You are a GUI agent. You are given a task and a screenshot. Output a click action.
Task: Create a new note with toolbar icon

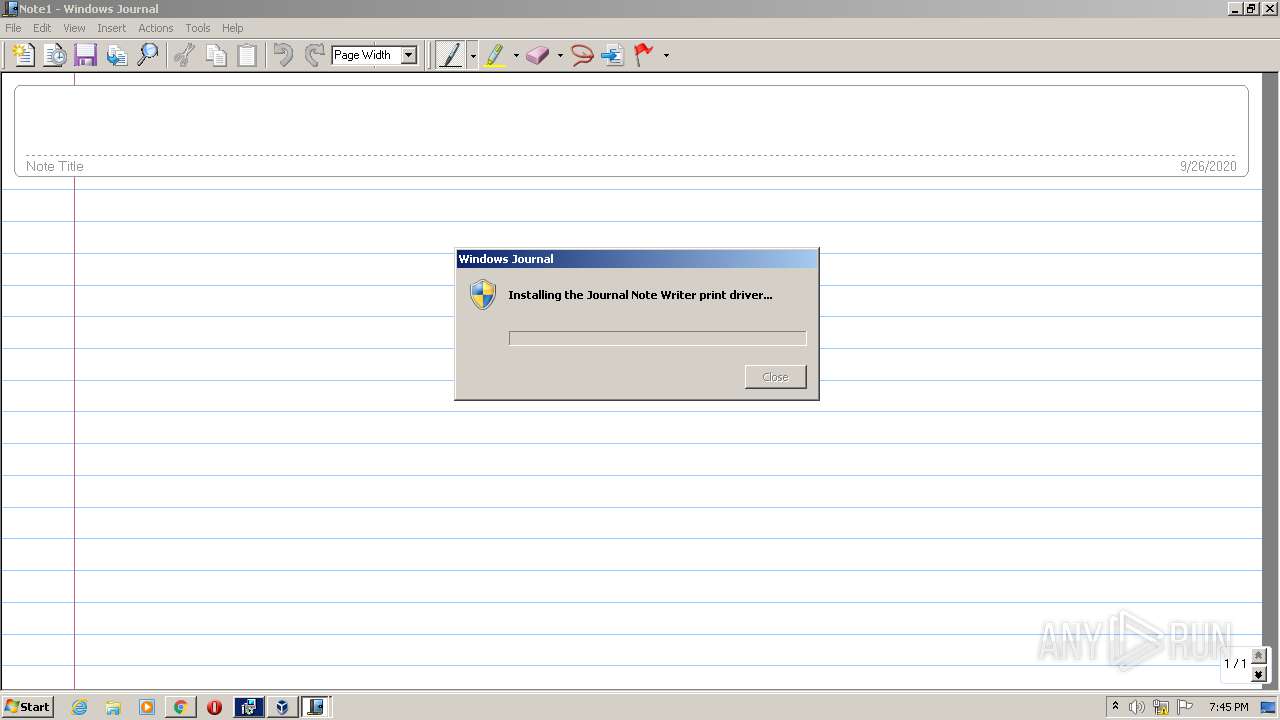click(x=23, y=55)
